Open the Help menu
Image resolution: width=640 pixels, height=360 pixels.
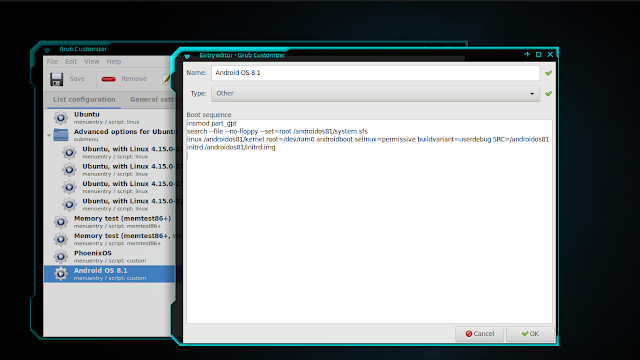pos(114,62)
